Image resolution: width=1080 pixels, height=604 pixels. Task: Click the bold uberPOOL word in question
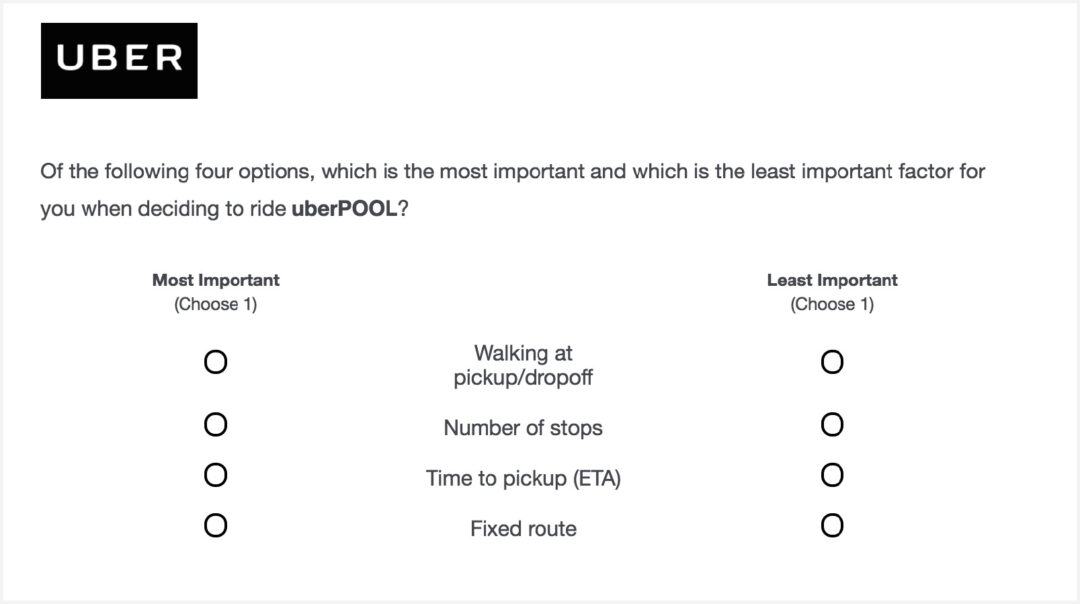pyautogui.click(x=344, y=209)
